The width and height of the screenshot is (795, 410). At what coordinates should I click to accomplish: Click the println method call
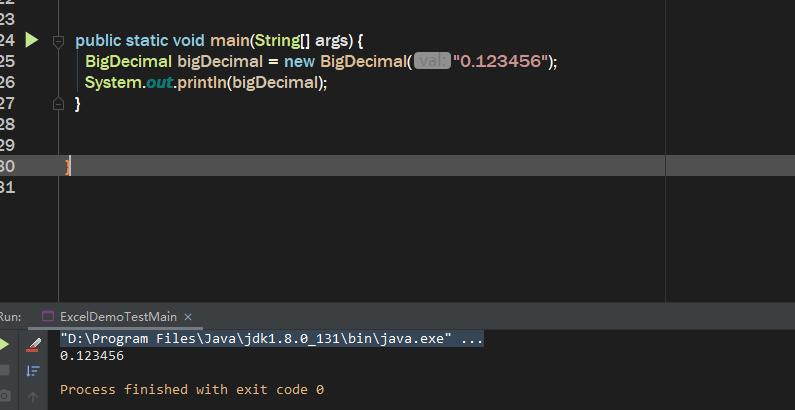click(202, 83)
